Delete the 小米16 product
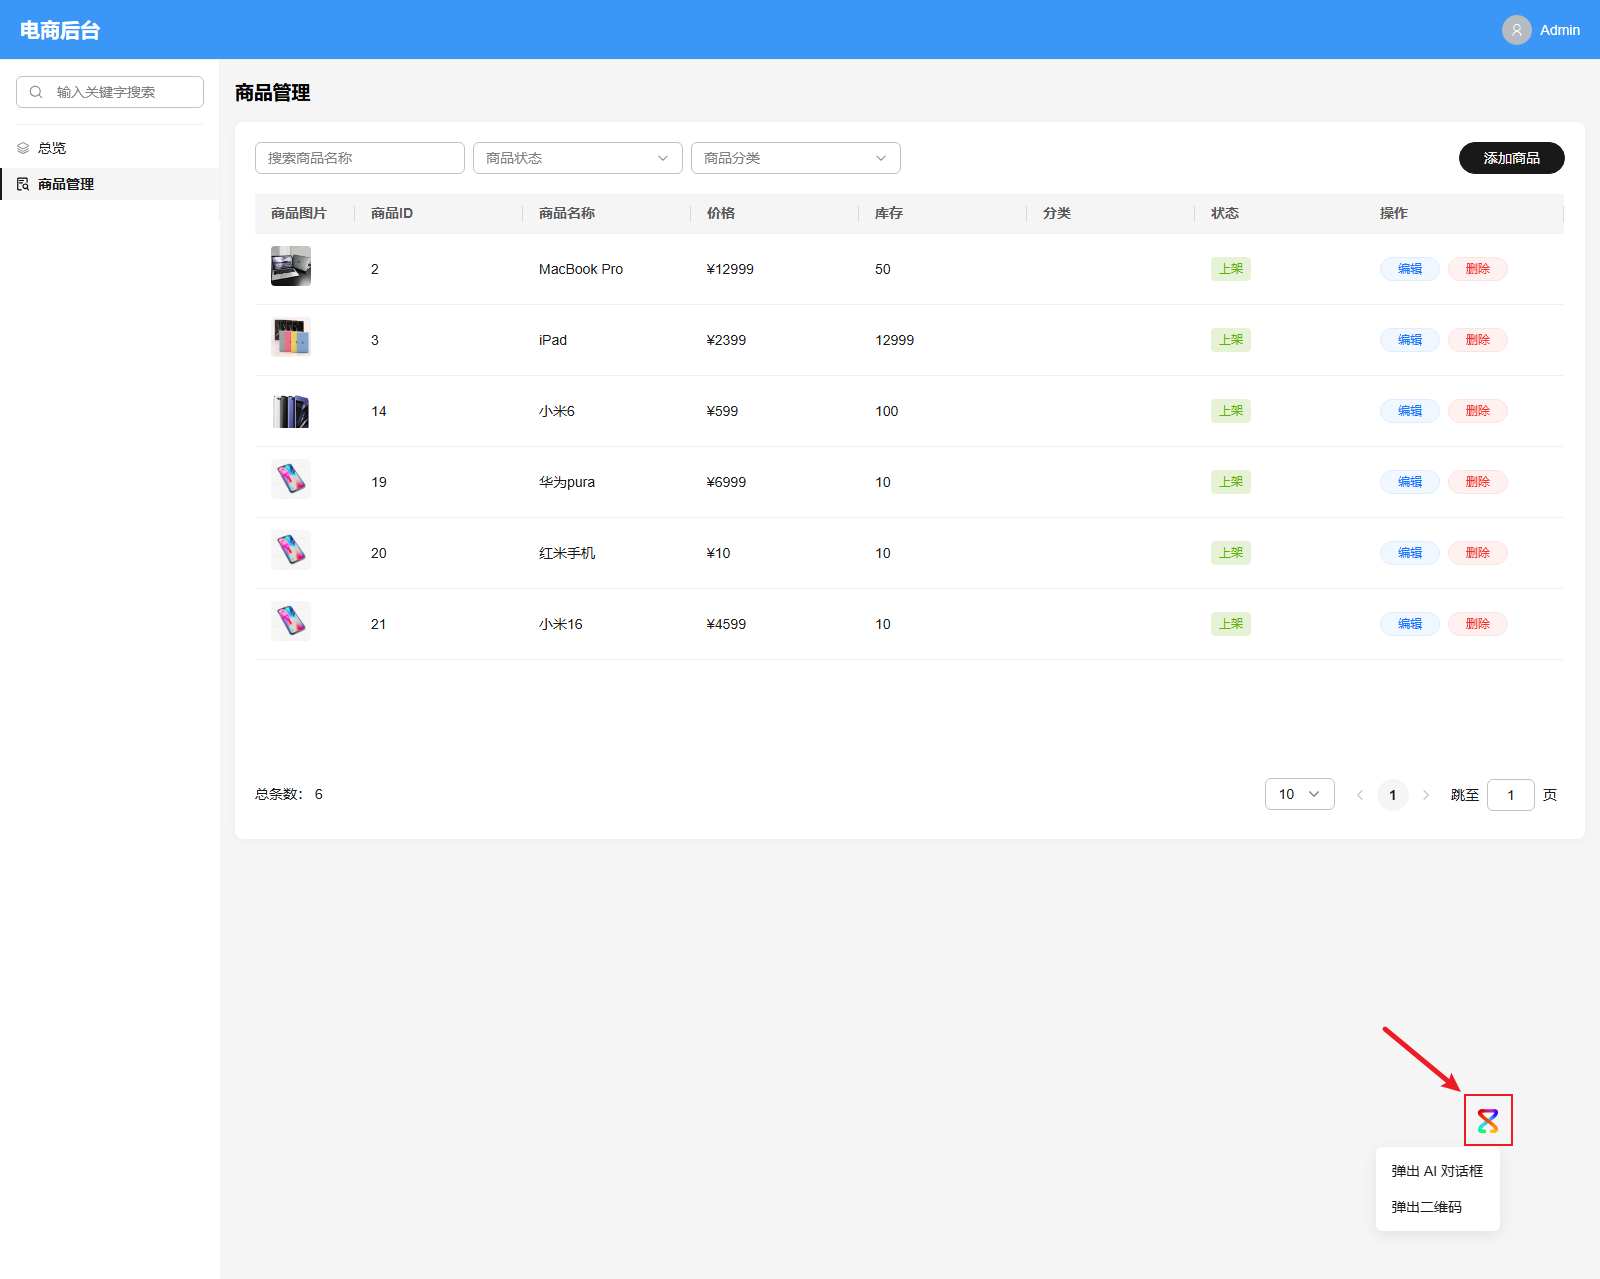The height and width of the screenshot is (1279, 1600). click(x=1478, y=624)
